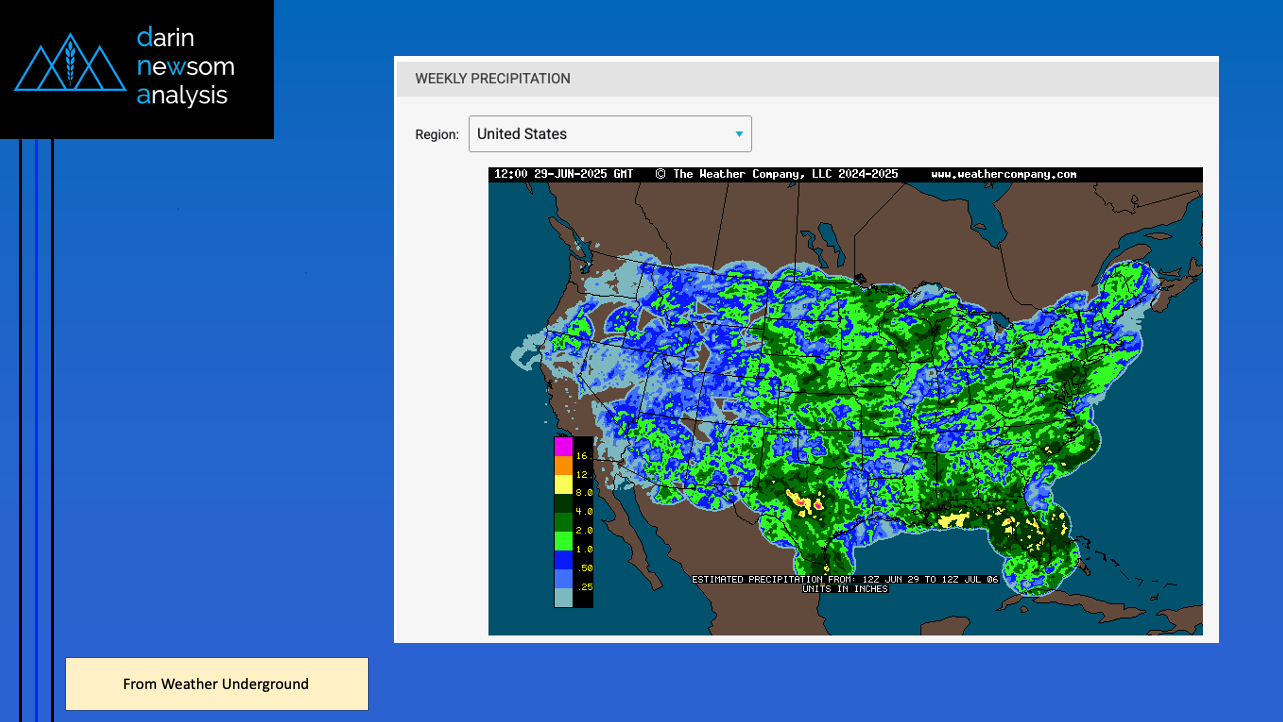Click the 12:00 29-JUN-2025 GMT timestamp
The width and height of the screenshot is (1283, 722).
click(563, 174)
